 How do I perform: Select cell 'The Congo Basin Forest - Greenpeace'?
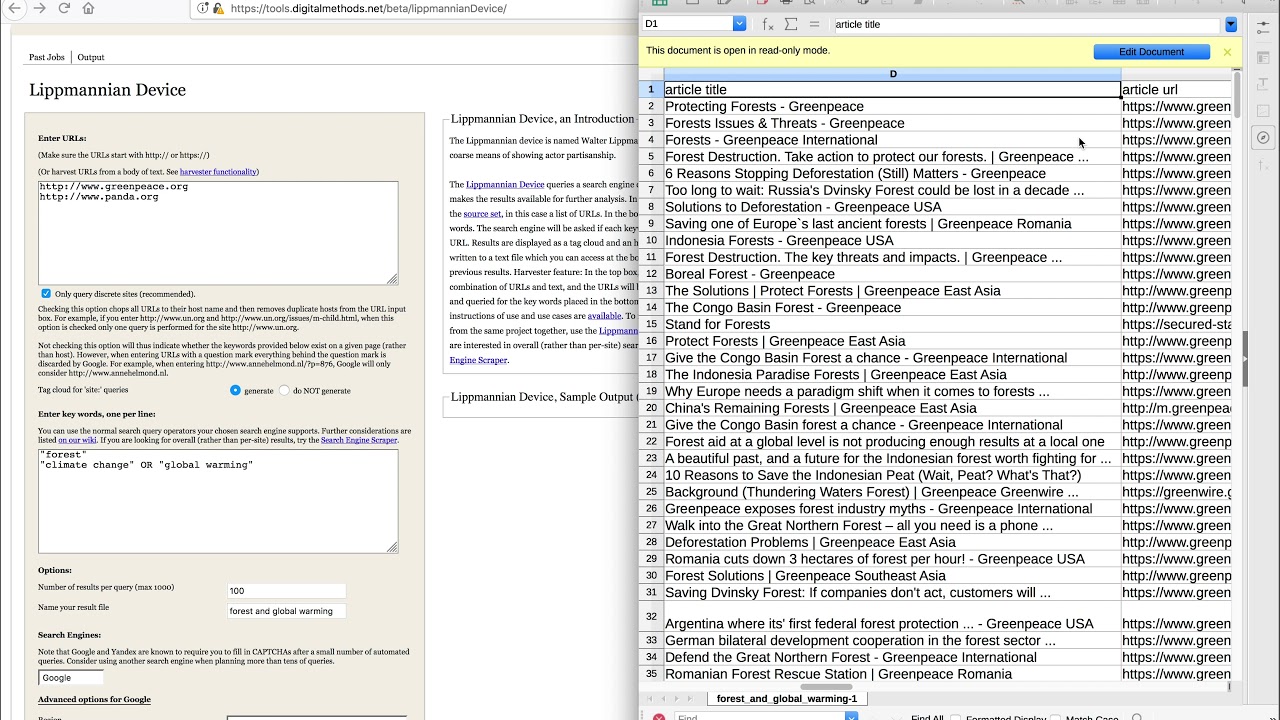click(892, 307)
